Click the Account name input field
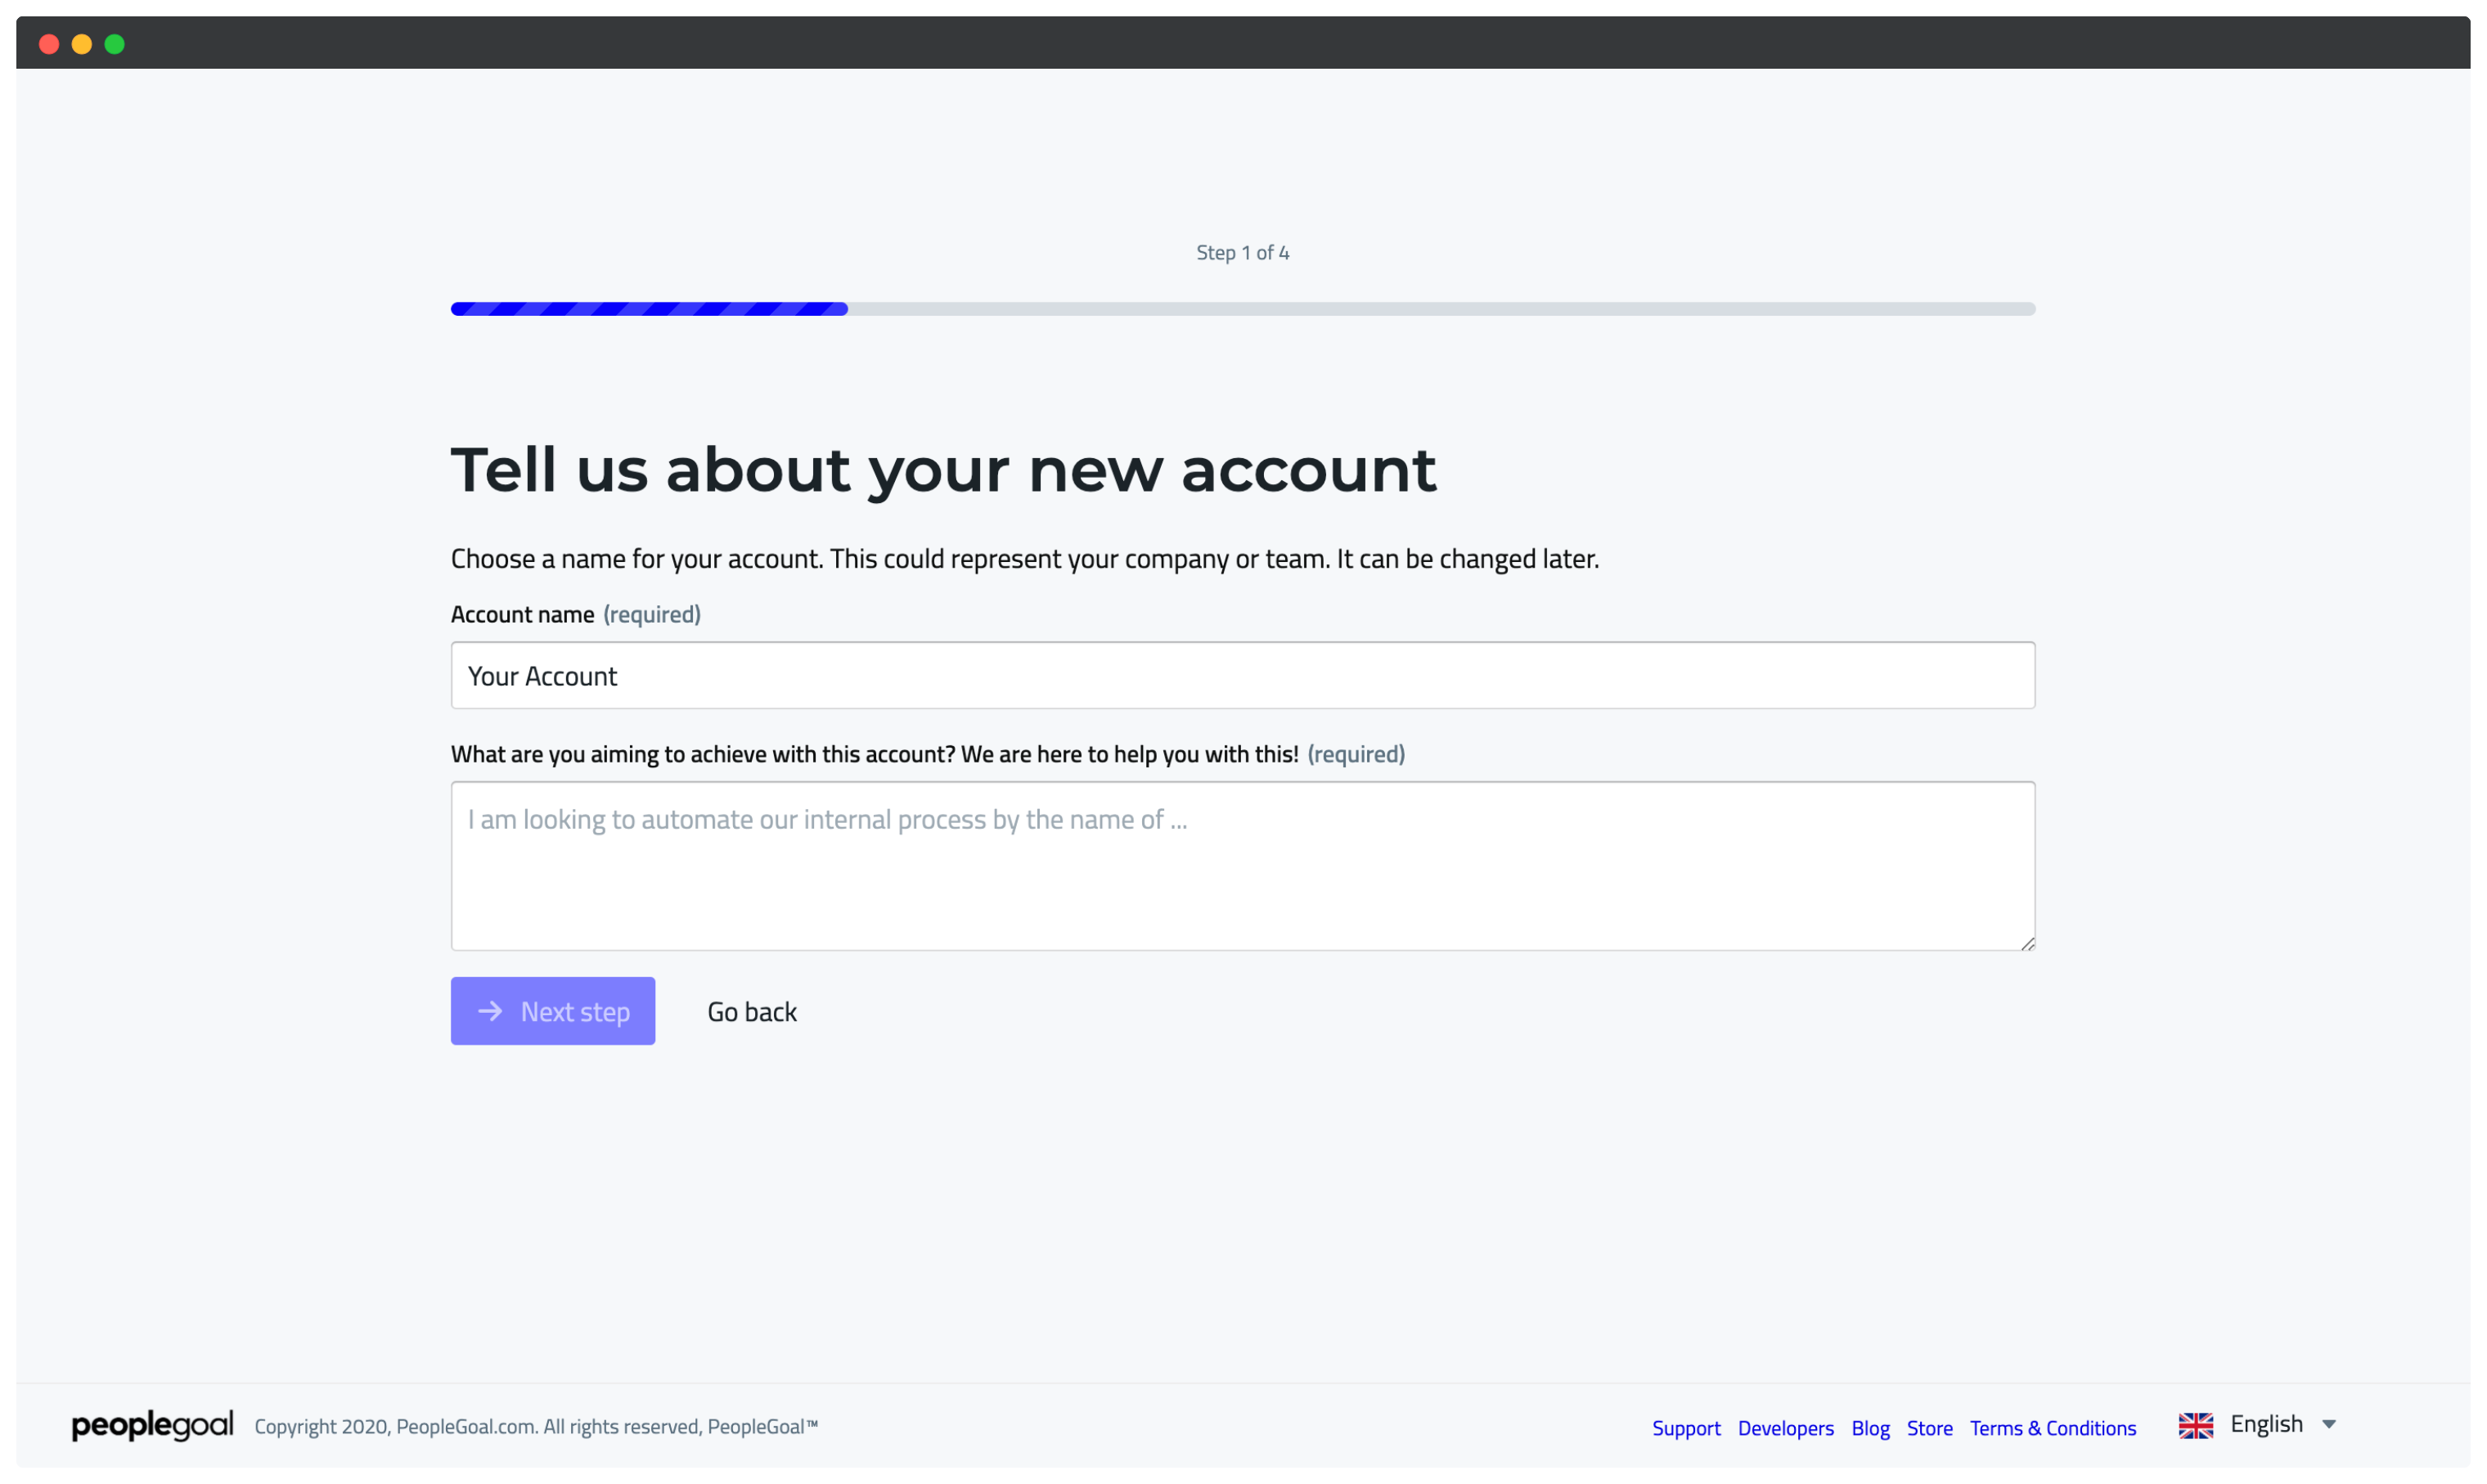 tap(1243, 675)
